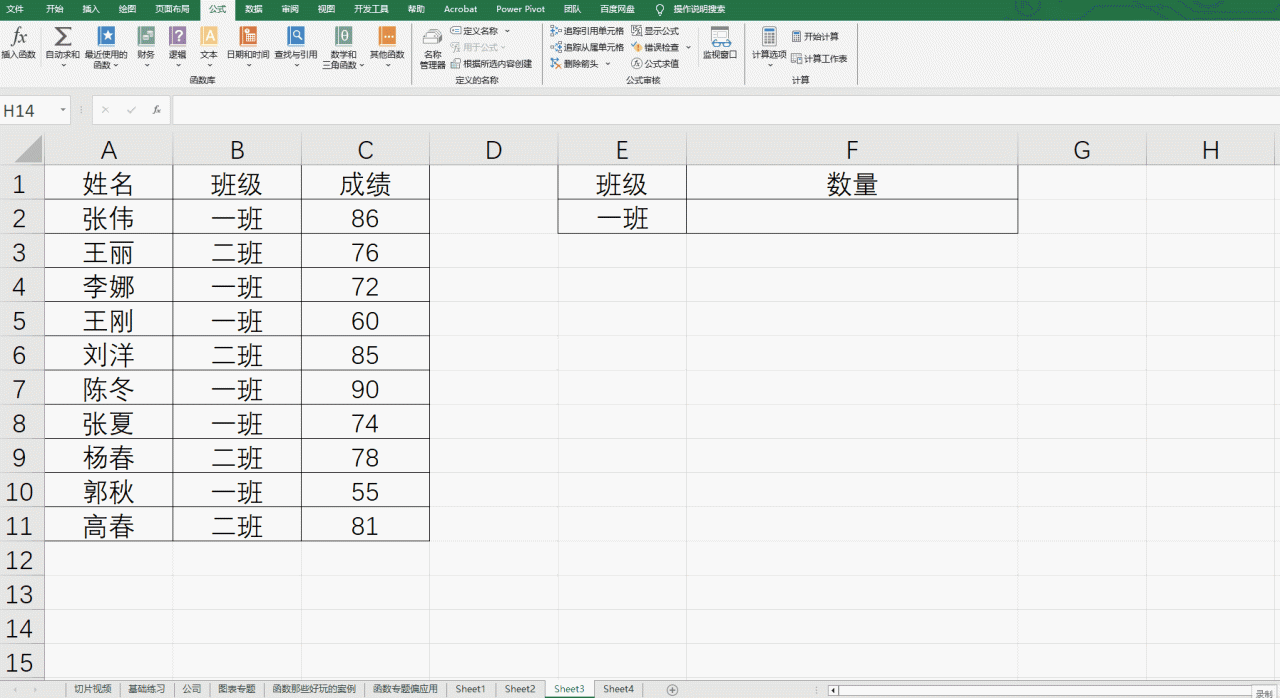
Task: Select row 7 header
Action: [21, 389]
